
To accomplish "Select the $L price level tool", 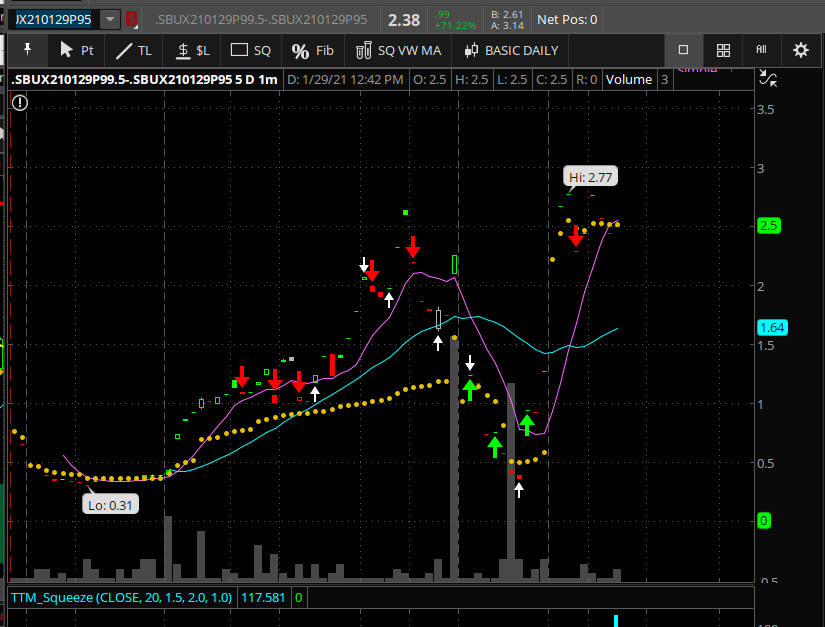I will click(x=192, y=50).
